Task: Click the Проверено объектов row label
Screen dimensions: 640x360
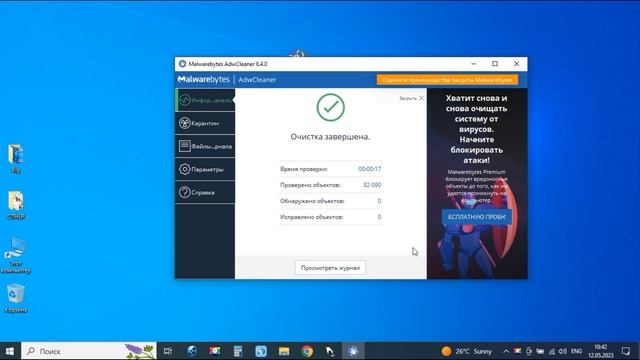Action: (x=310, y=185)
